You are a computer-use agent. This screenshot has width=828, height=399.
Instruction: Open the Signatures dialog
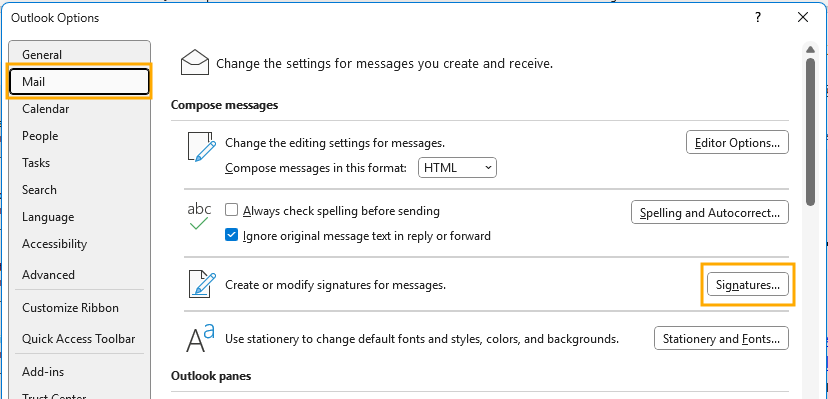pyautogui.click(x=748, y=284)
